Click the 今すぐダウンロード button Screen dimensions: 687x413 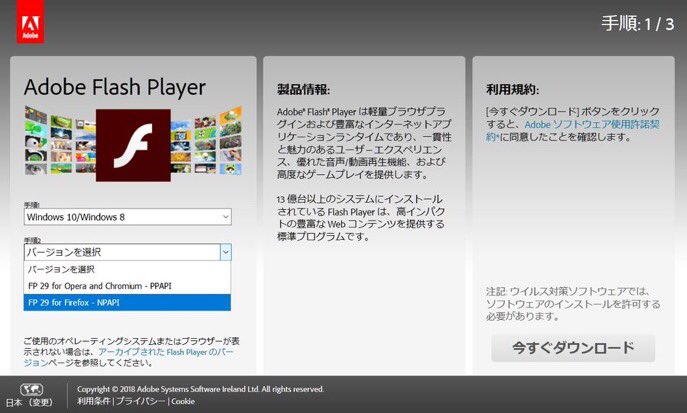[573, 348]
